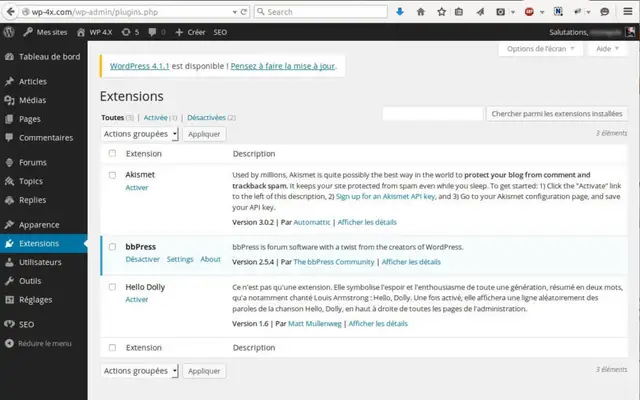
Task: Open the 5 updates counter in the admin bar
Action: tap(130, 32)
